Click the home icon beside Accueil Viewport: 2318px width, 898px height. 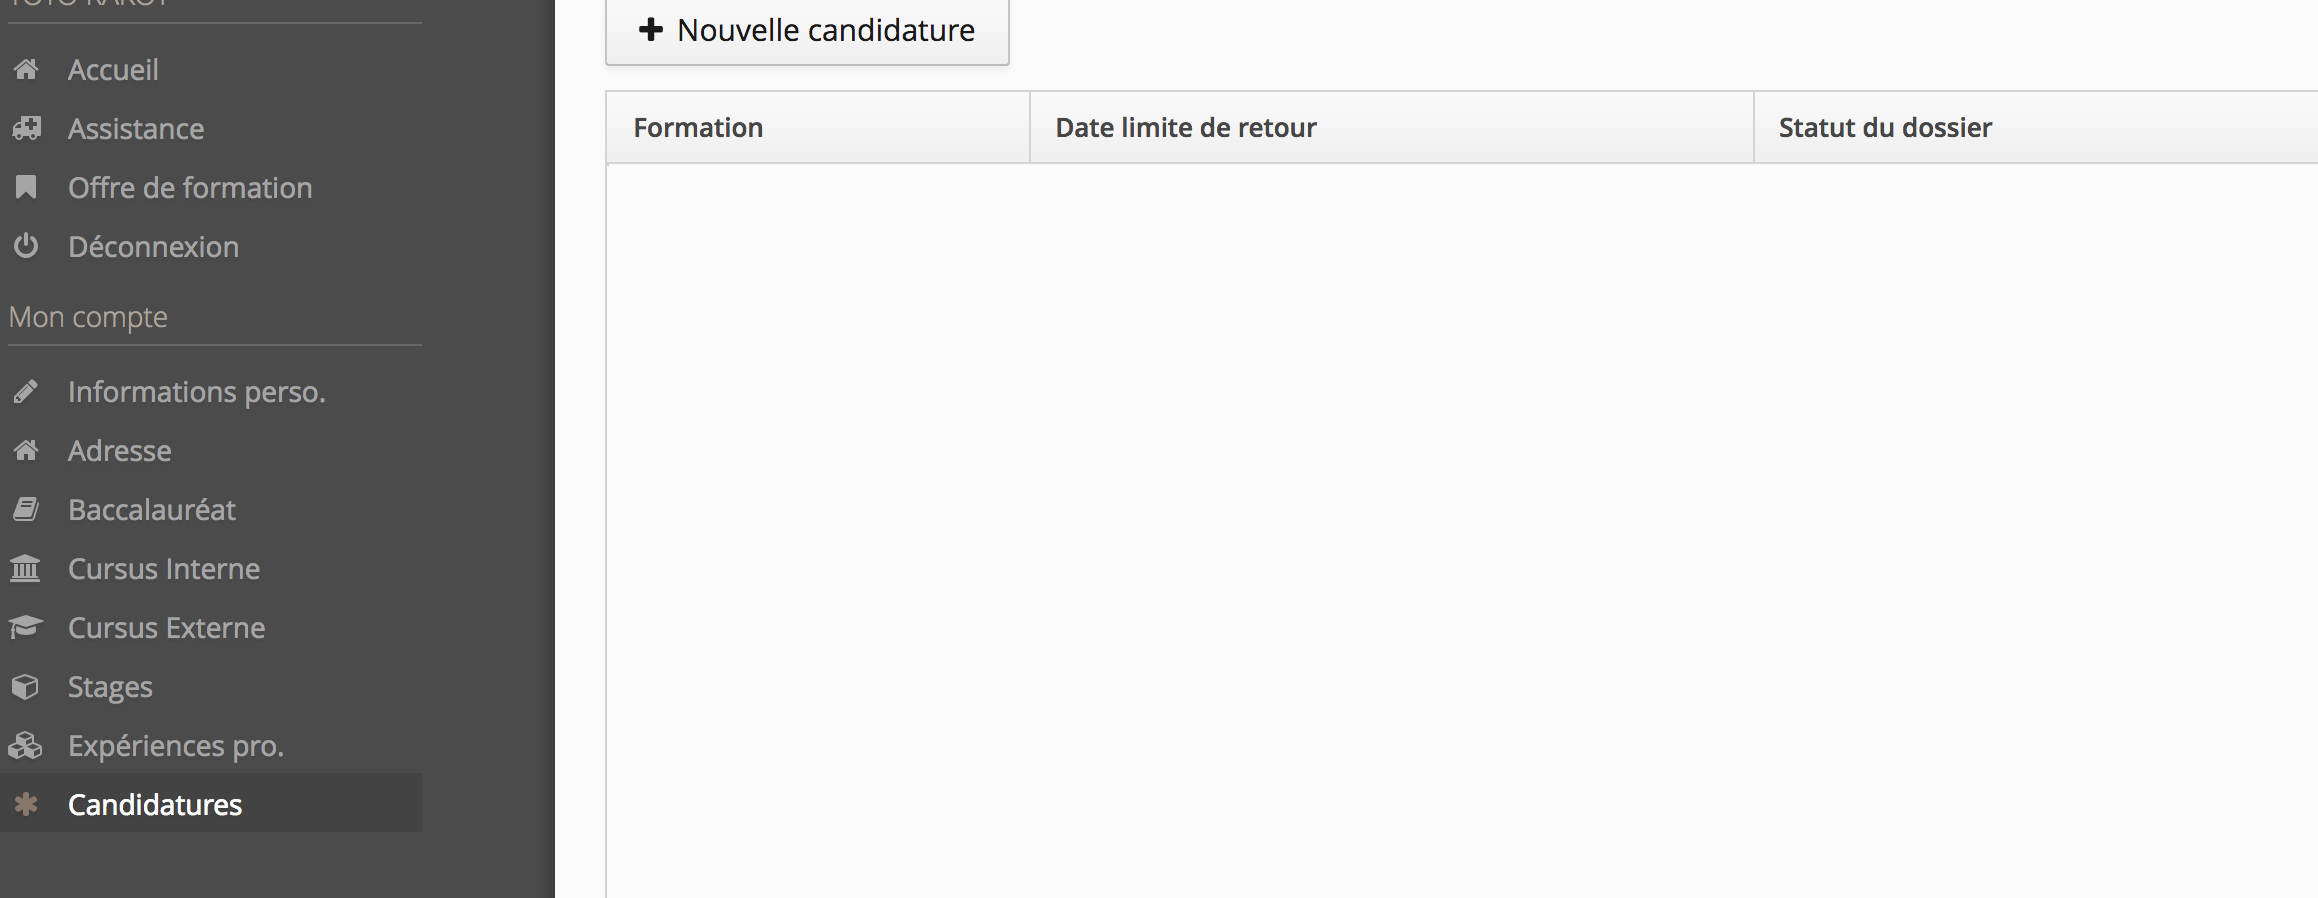coord(26,69)
